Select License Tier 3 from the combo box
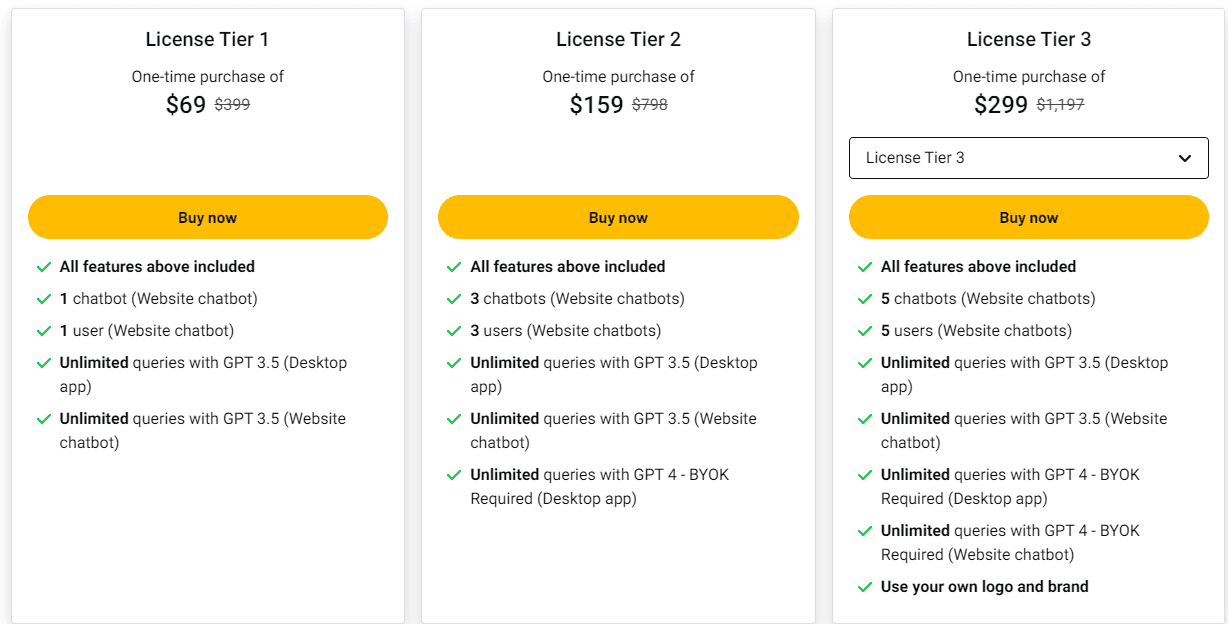 tap(1029, 158)
